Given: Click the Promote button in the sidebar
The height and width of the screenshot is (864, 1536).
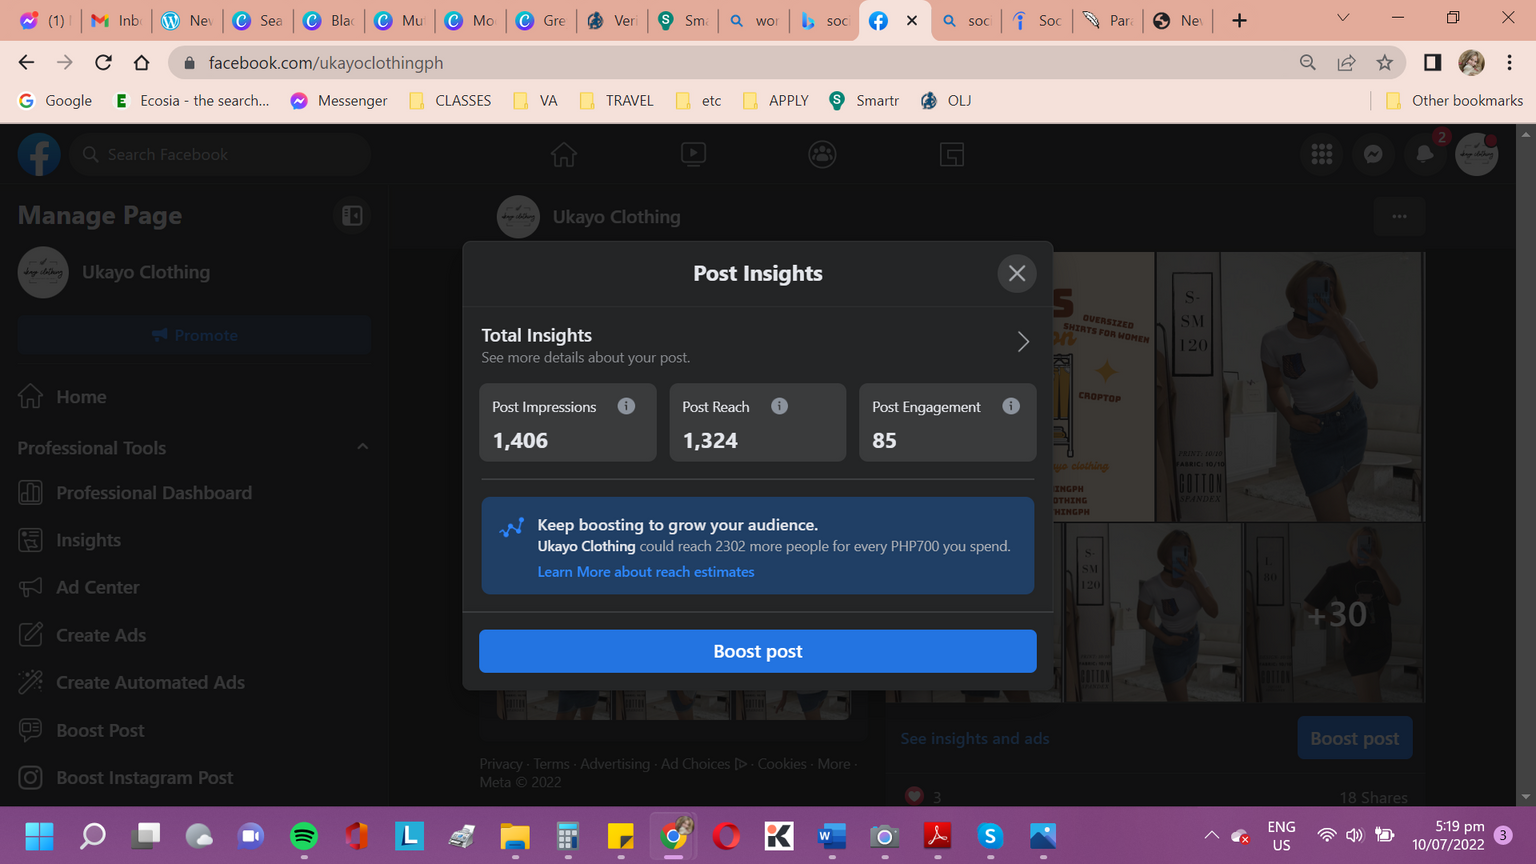Looking at the screenshot, I should [194, 335].
